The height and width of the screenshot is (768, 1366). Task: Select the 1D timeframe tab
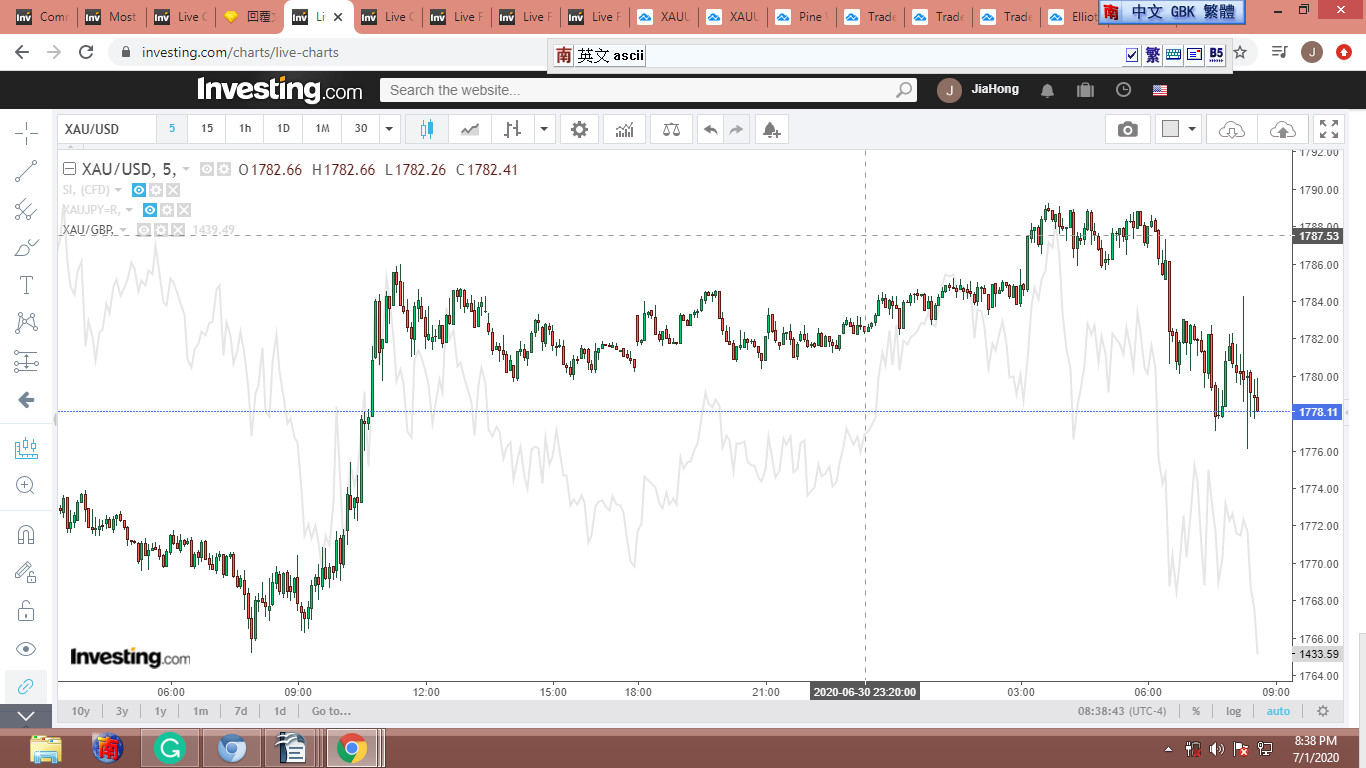pyautogui.click(x=283, y=128)
